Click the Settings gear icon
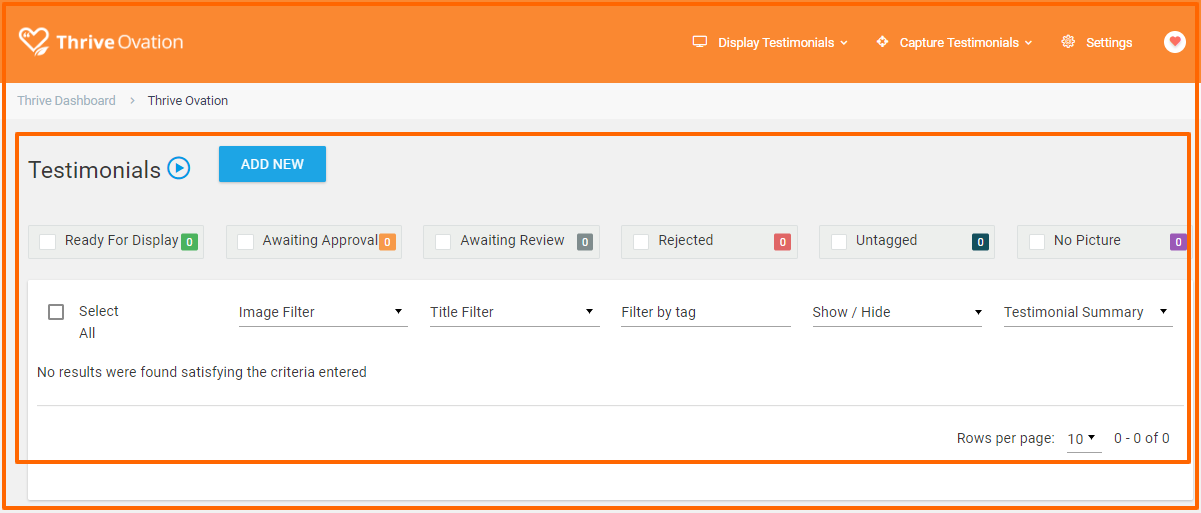This screenshot has width=1201, height=513. click(x=1068, y=42)
